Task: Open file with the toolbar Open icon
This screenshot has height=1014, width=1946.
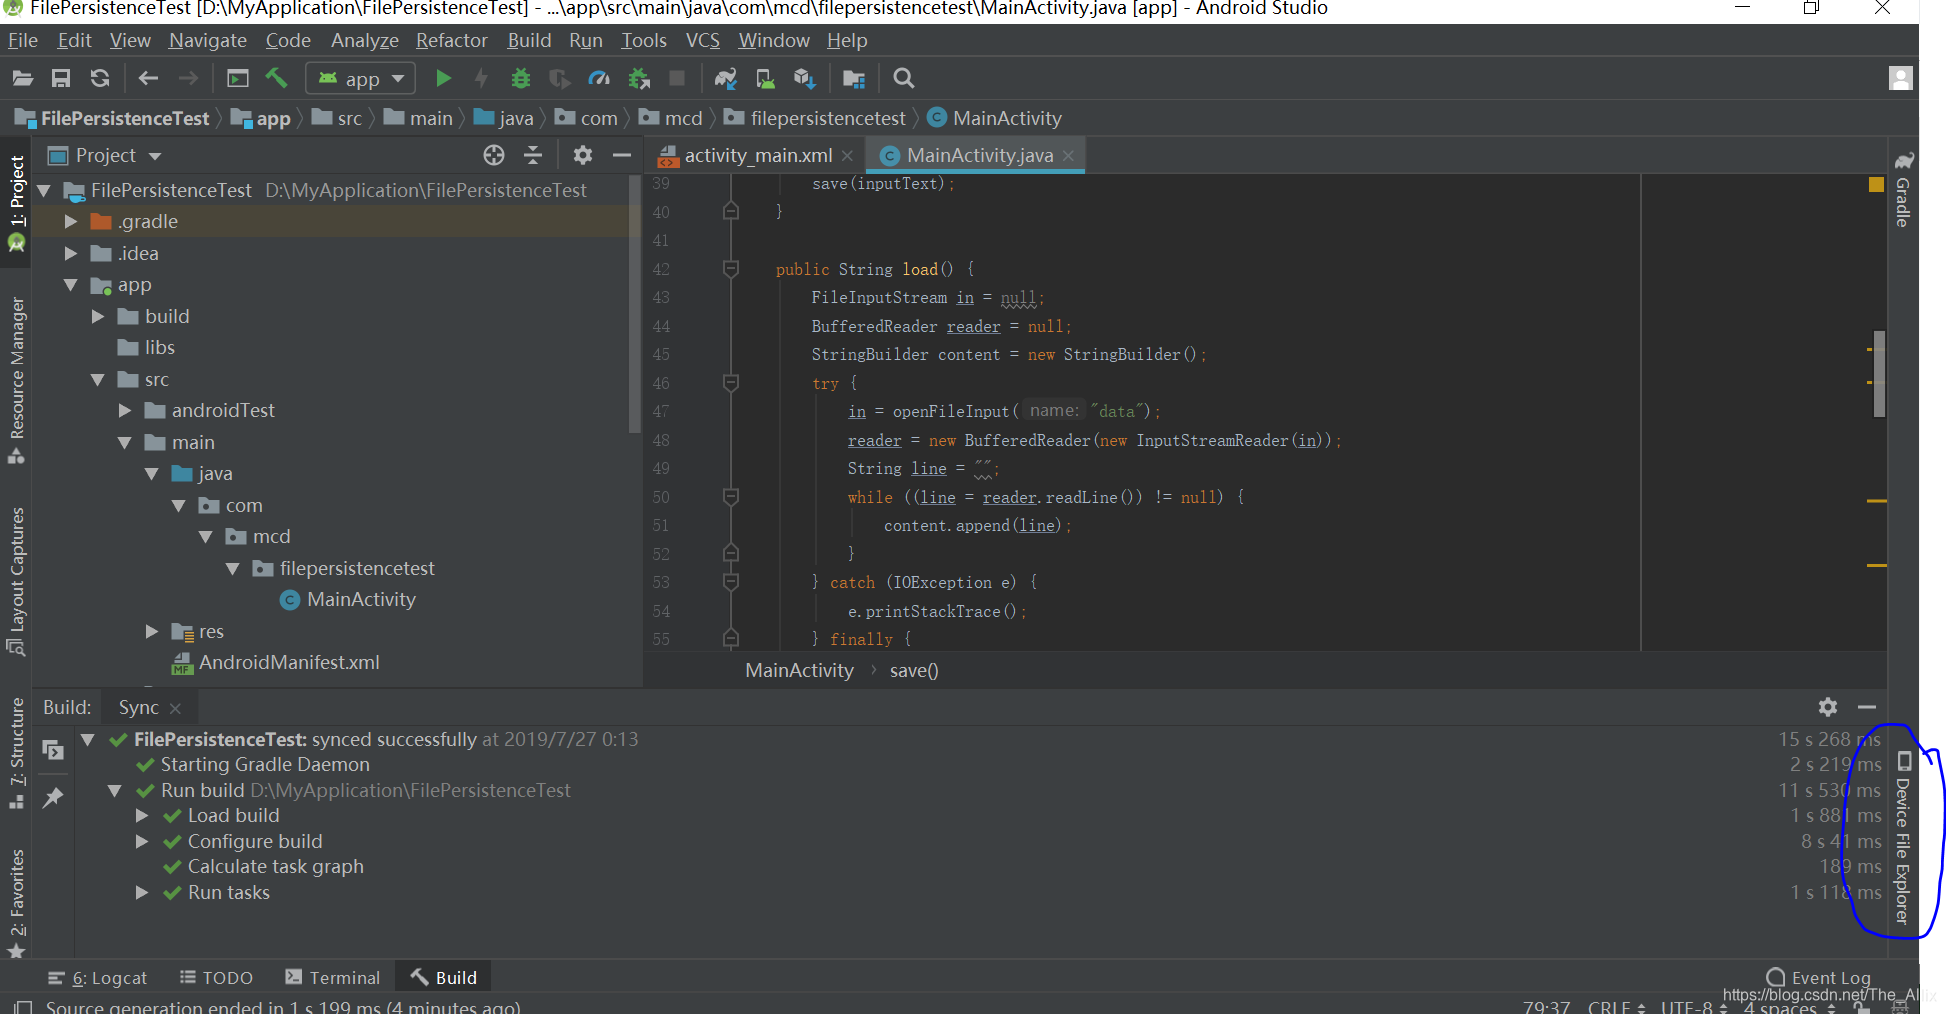Action: [x=23, y=78]
